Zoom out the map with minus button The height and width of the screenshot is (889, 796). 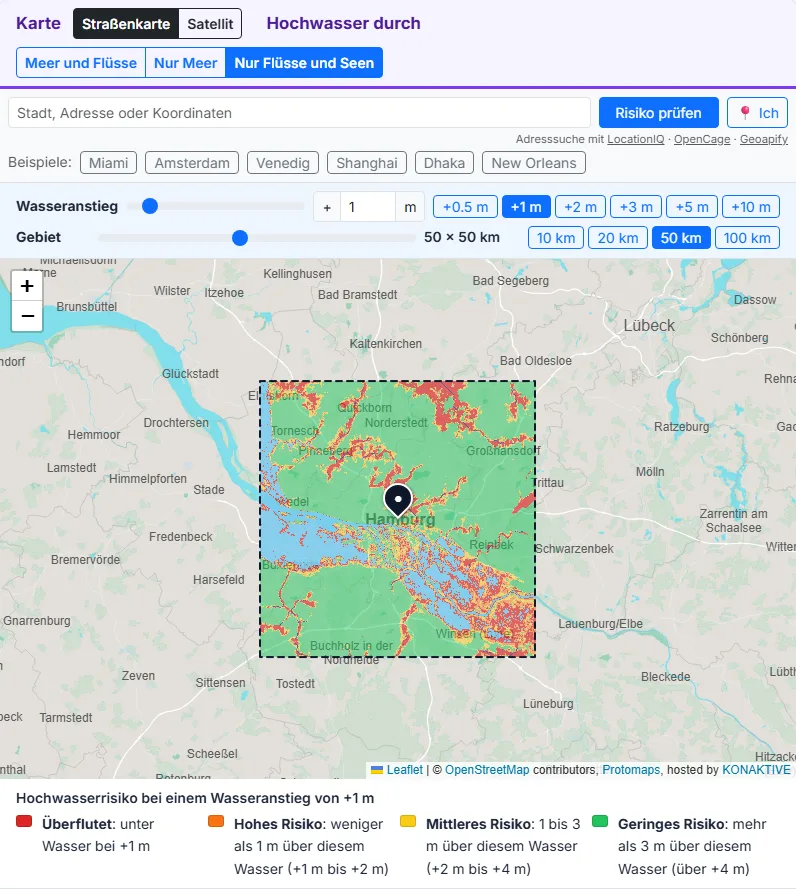(x=27, y=316)
